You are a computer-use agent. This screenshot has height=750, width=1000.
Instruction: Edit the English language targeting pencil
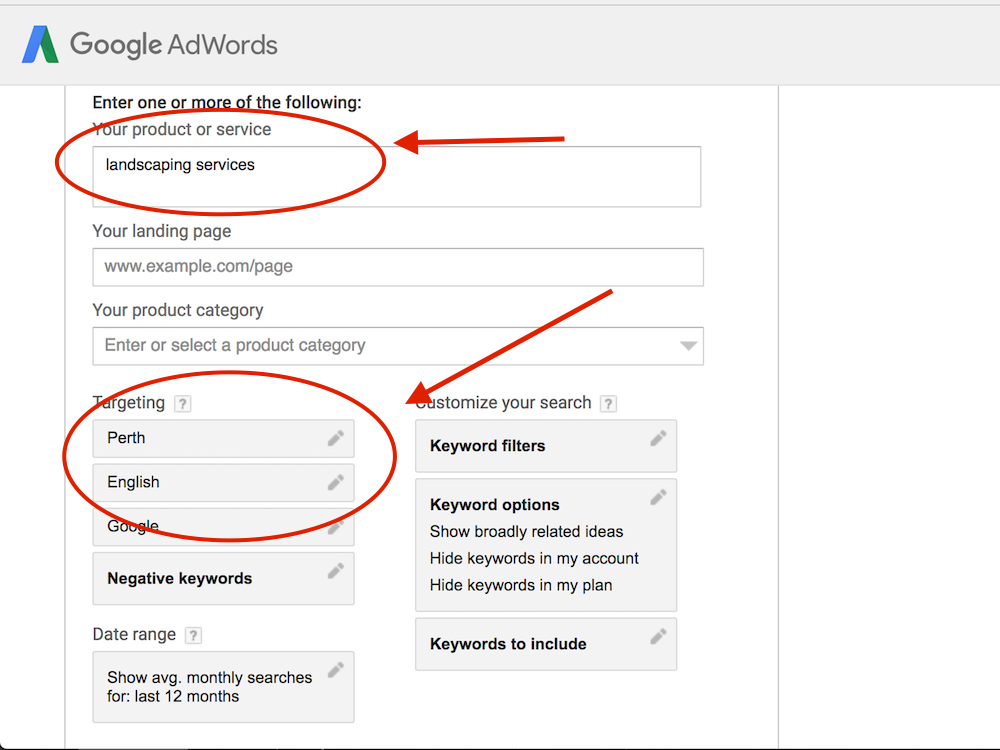point(336,483)
